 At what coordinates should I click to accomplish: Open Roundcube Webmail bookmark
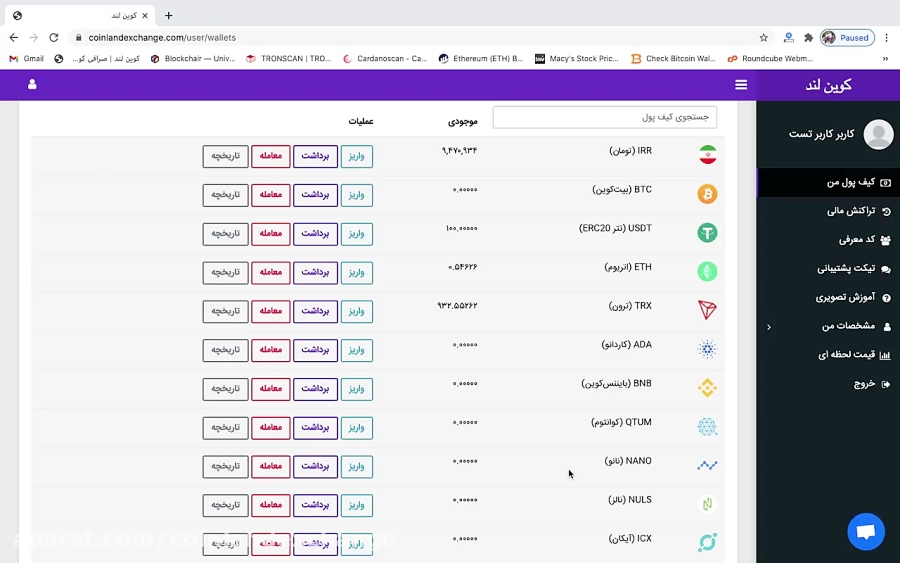[x=770, y=59]
